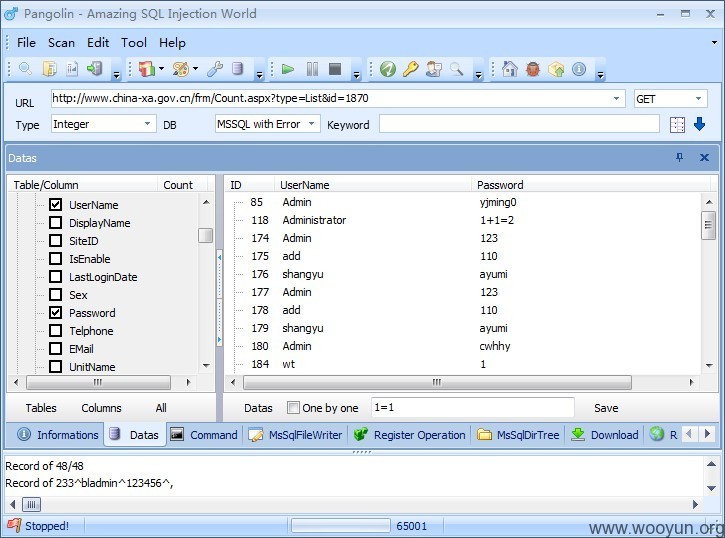Switch to the Command tab

pyautogui.click(x=204, y=435)
